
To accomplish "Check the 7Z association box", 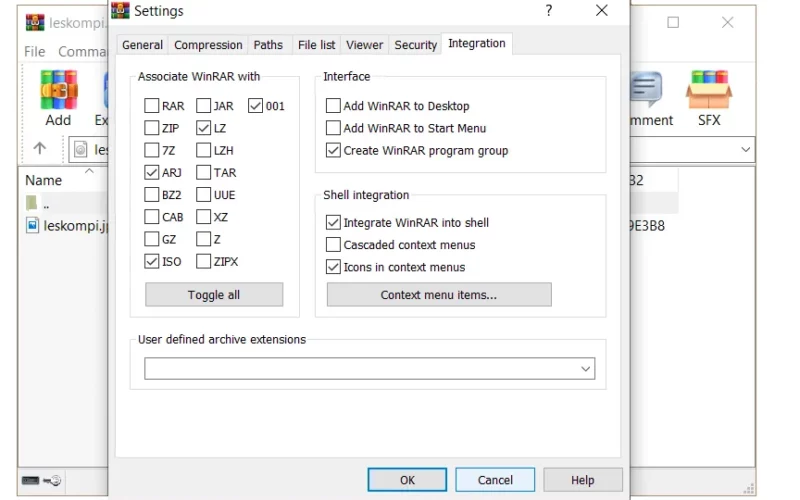I will point(152,150).
